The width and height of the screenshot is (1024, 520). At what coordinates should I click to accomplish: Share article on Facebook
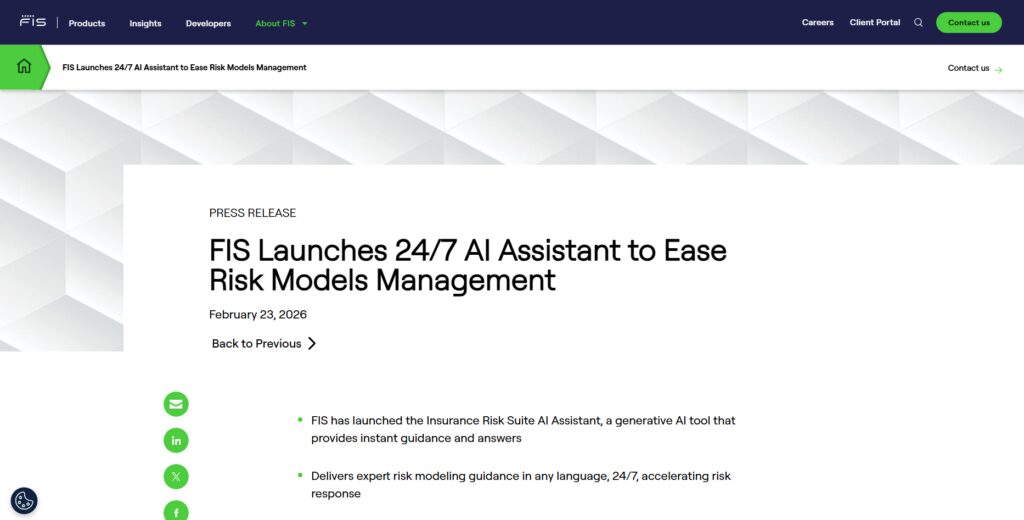176,510
